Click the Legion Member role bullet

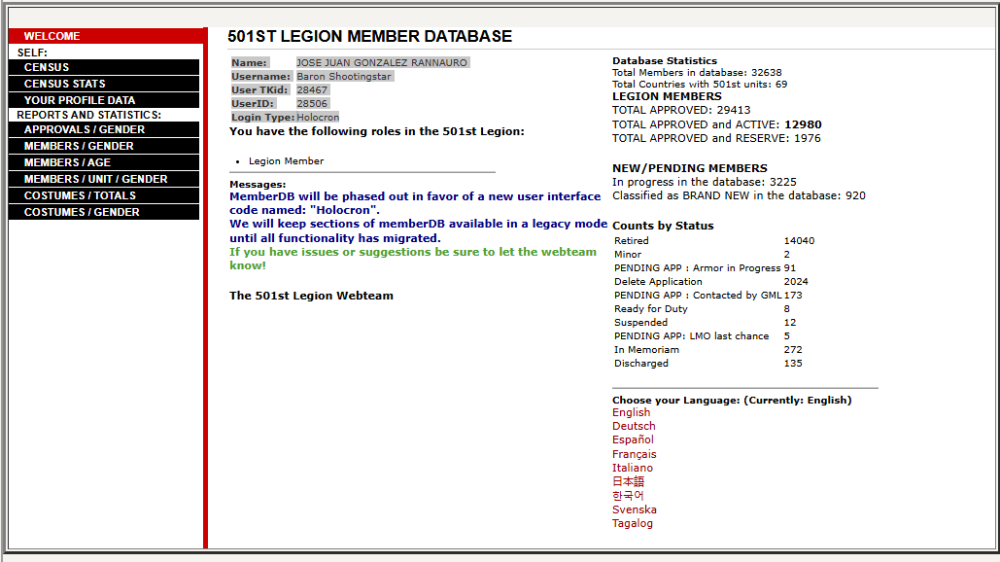(x=286, y=161)
